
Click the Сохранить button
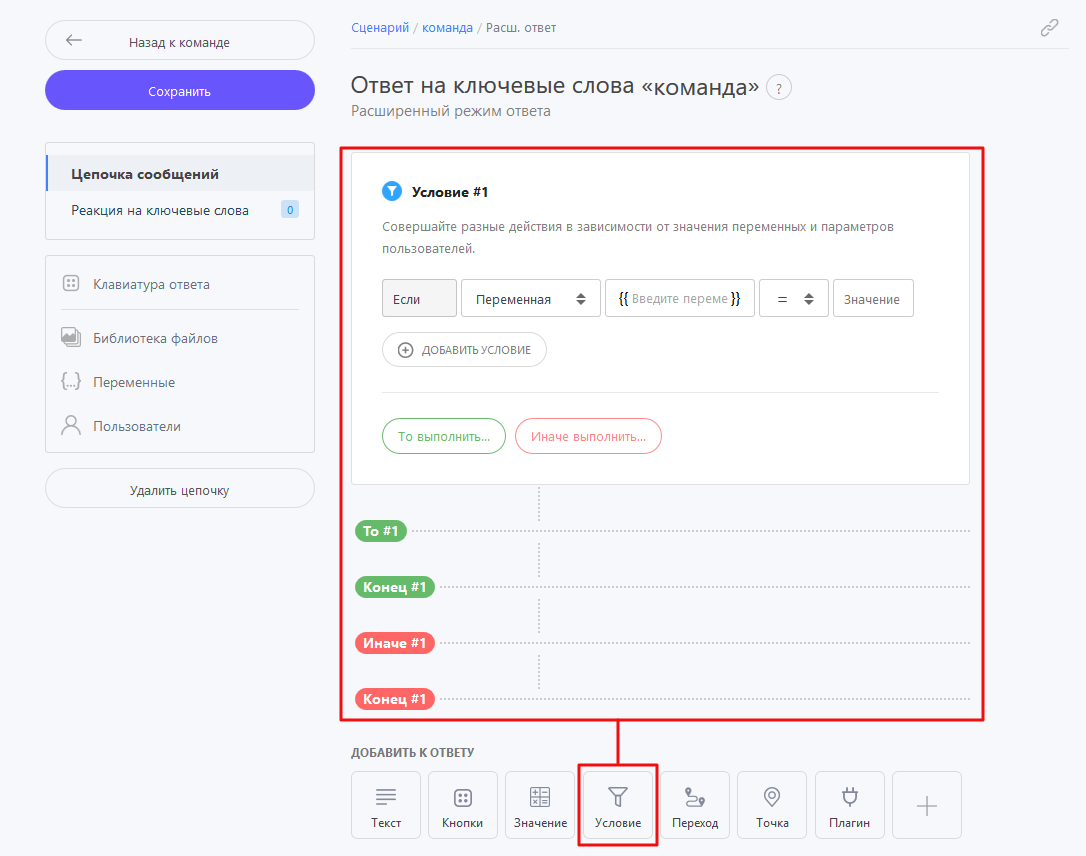pos(180,91)
